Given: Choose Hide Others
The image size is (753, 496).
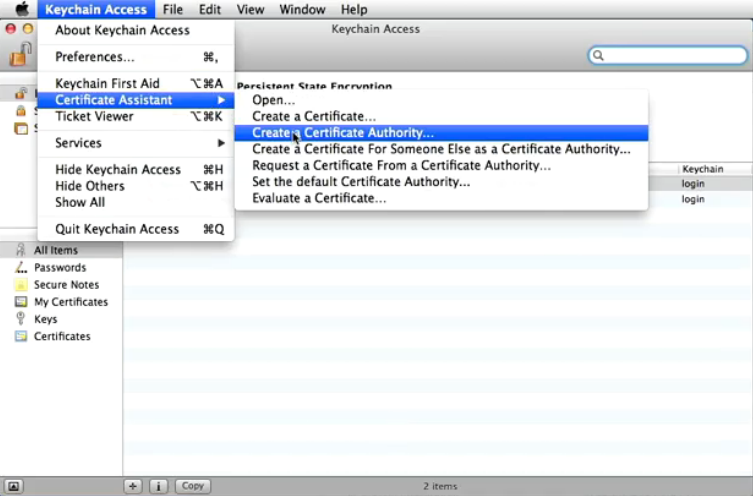Looking at the screenshot, I should [x=136, y=186].
